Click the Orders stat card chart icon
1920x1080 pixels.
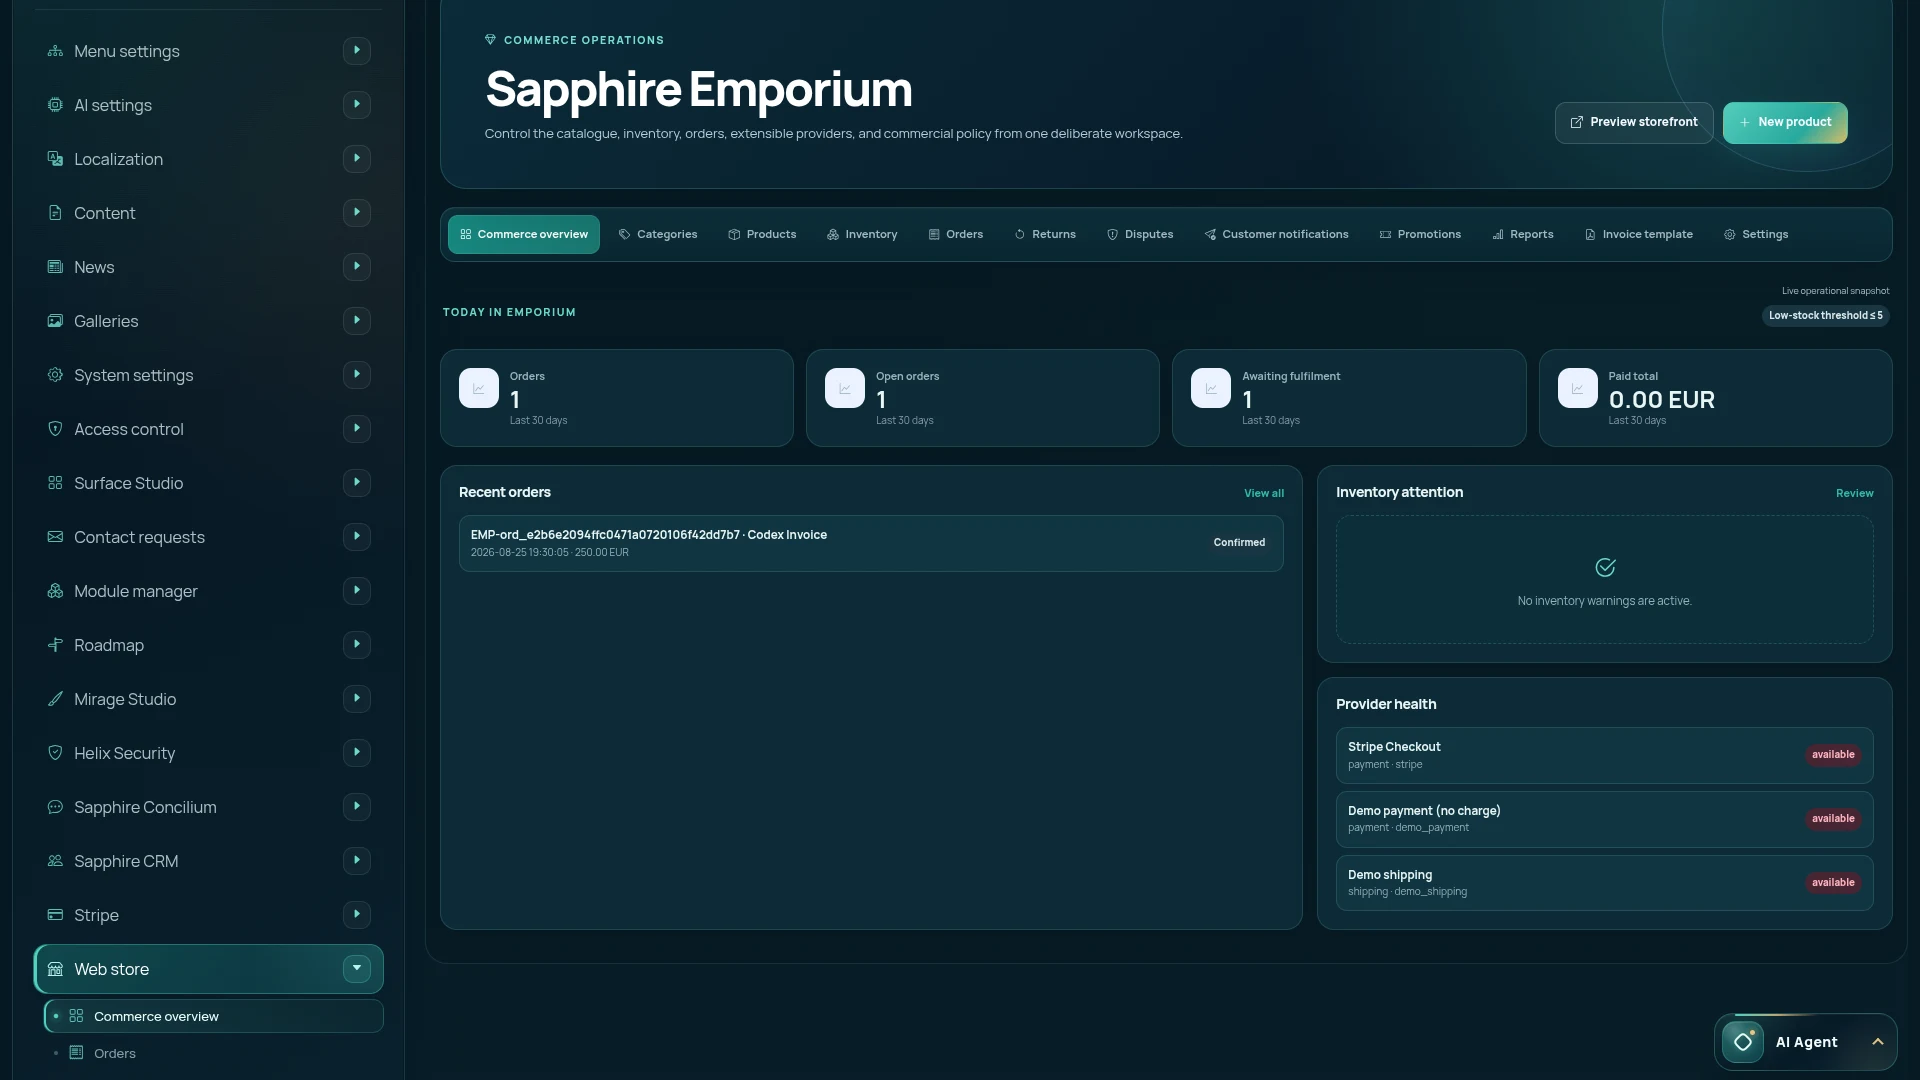(x=479, y=388)
